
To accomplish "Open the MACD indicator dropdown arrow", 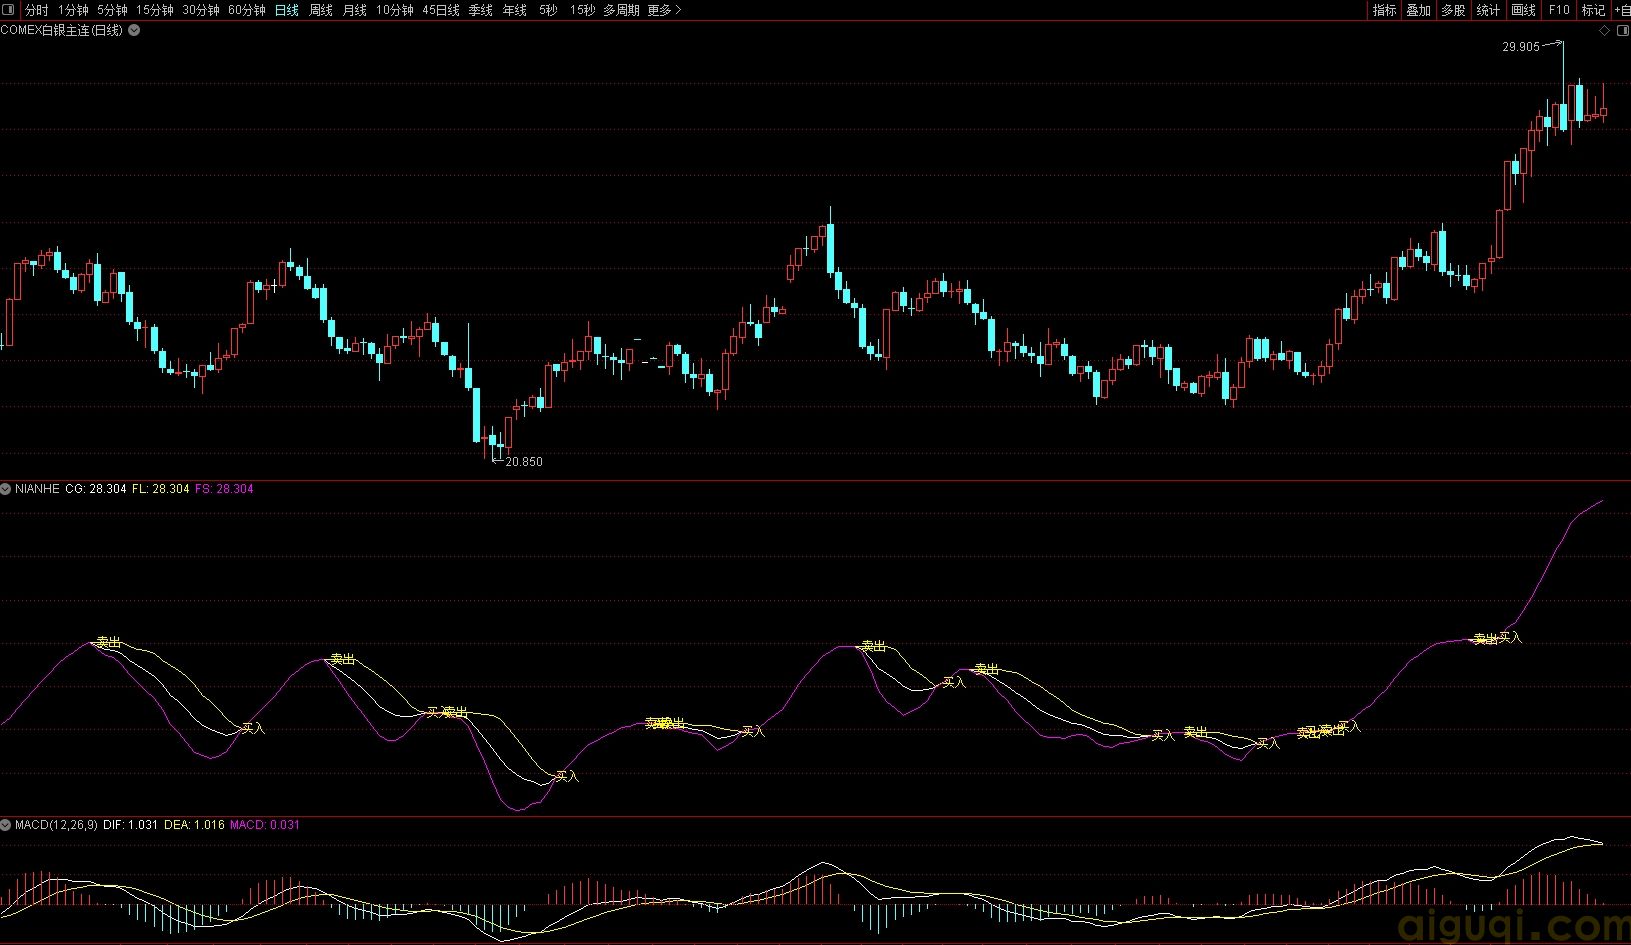I will (x=6, y=825).
